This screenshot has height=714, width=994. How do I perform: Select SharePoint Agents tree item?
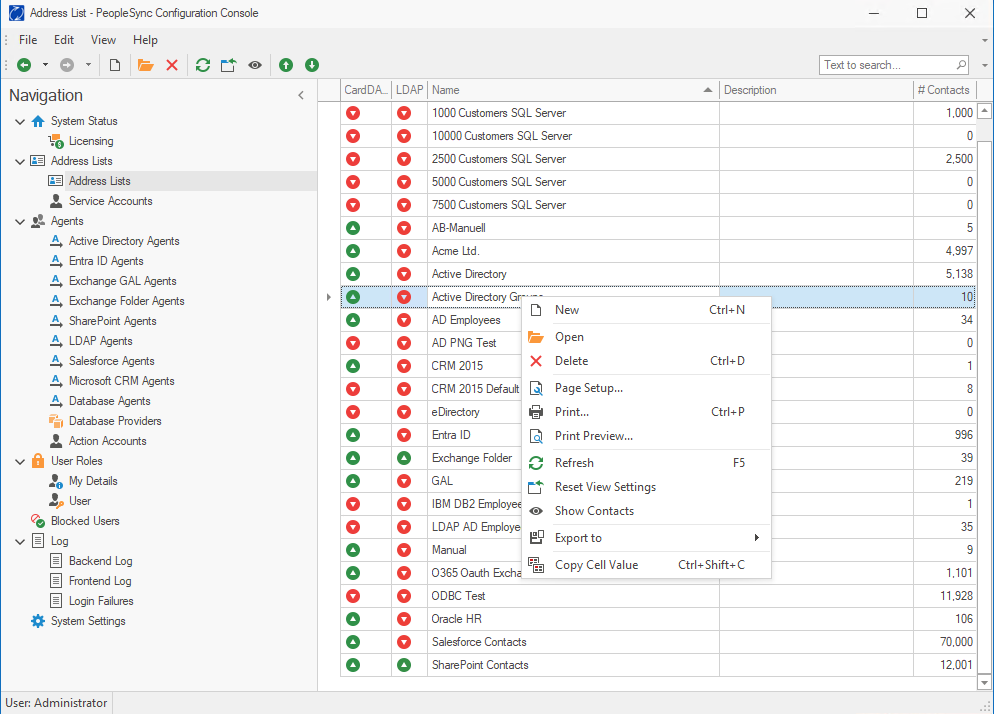(112, 321)
